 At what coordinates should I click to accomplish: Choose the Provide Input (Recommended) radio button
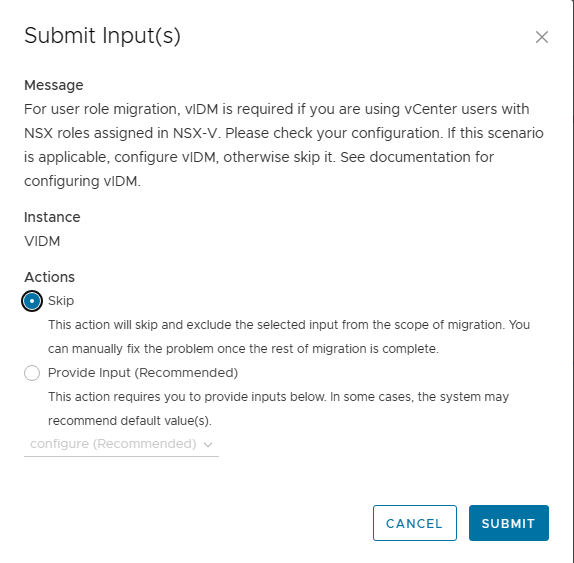(32, 373)
